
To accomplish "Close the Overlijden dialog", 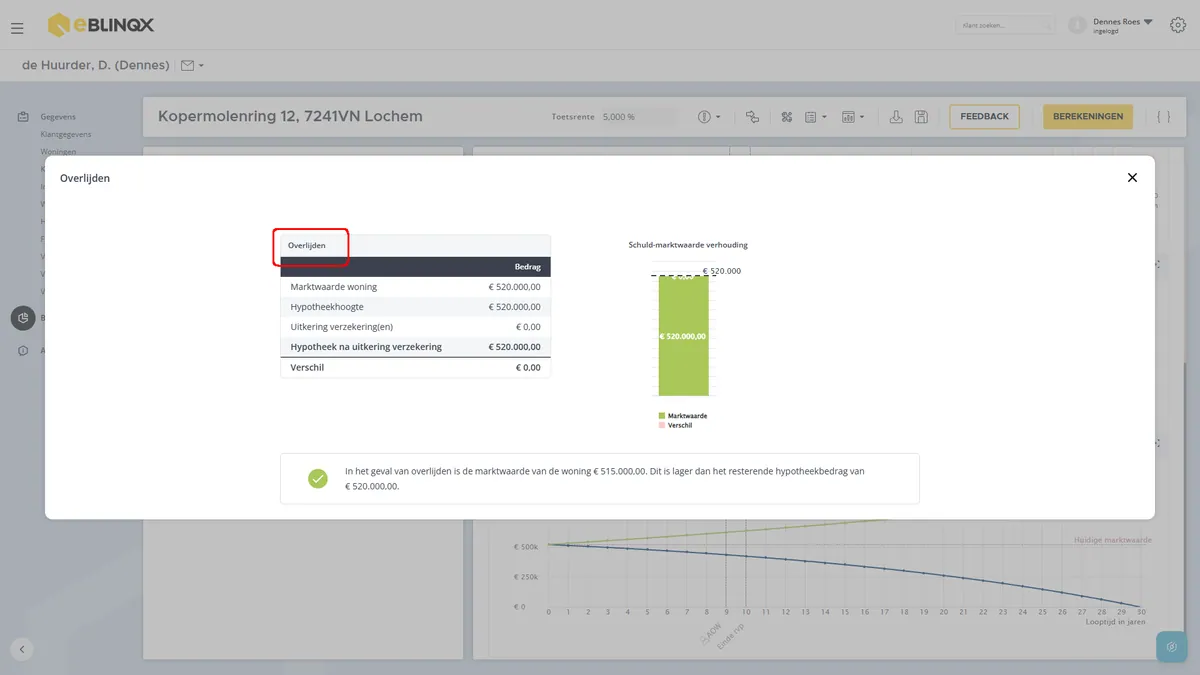I will [x=1132, y=178].
